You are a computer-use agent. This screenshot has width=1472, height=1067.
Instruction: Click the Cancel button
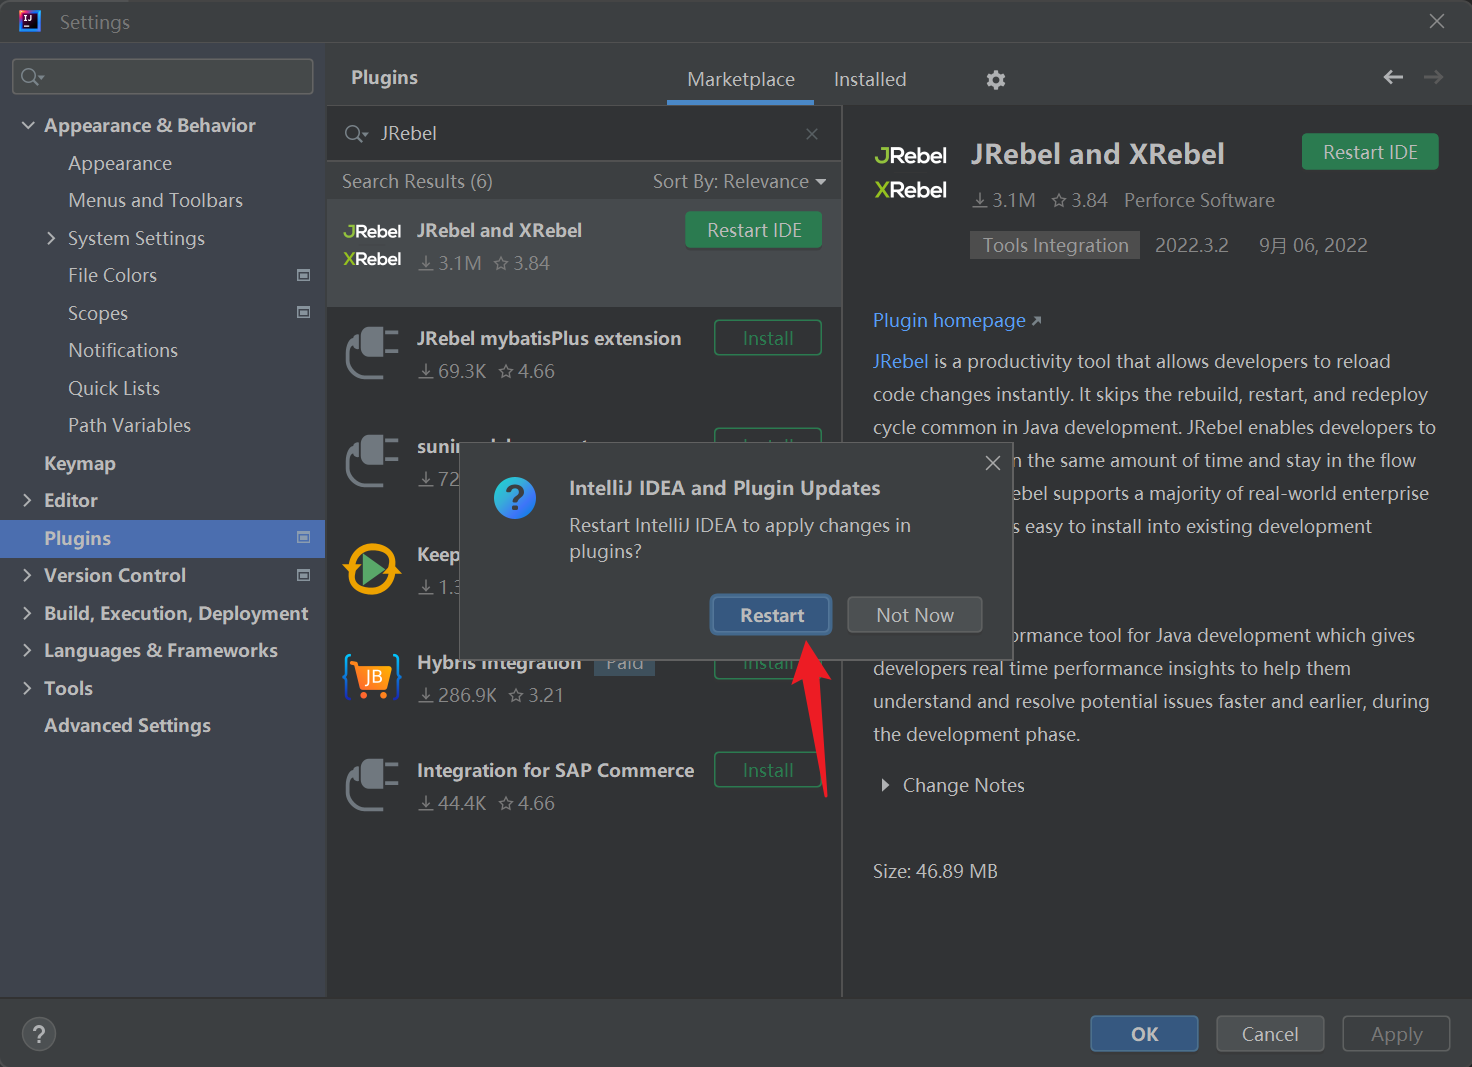(1270, 1034)
